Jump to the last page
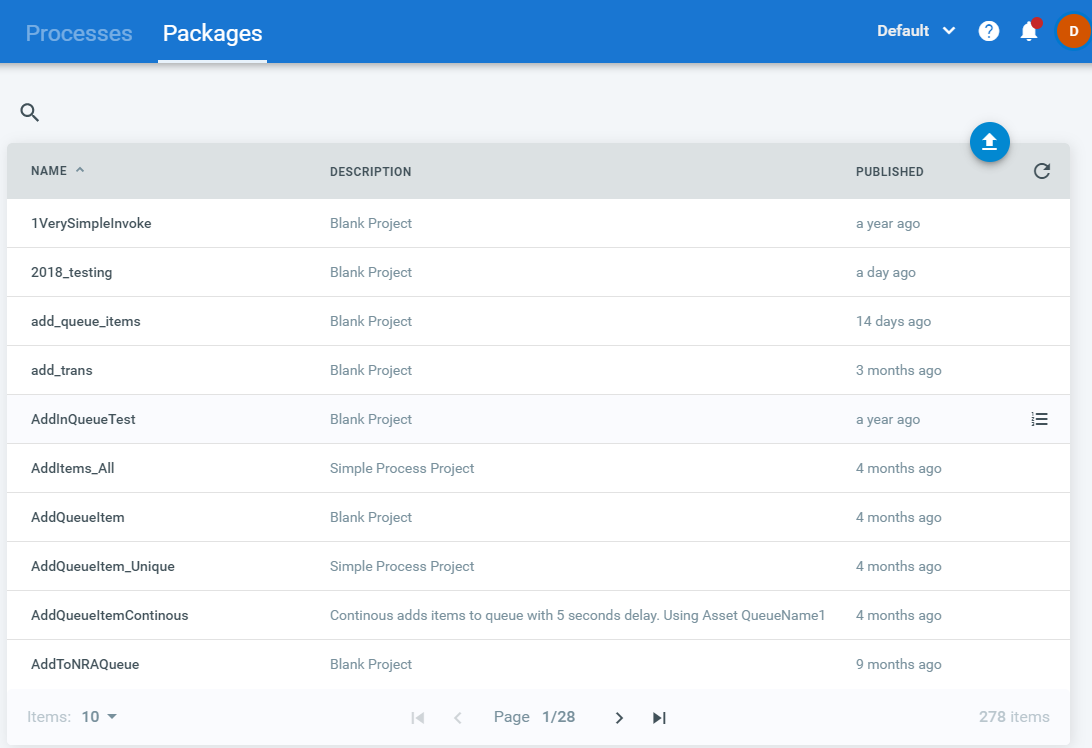This screenshot has width=1092, height=748. point(659,717)
